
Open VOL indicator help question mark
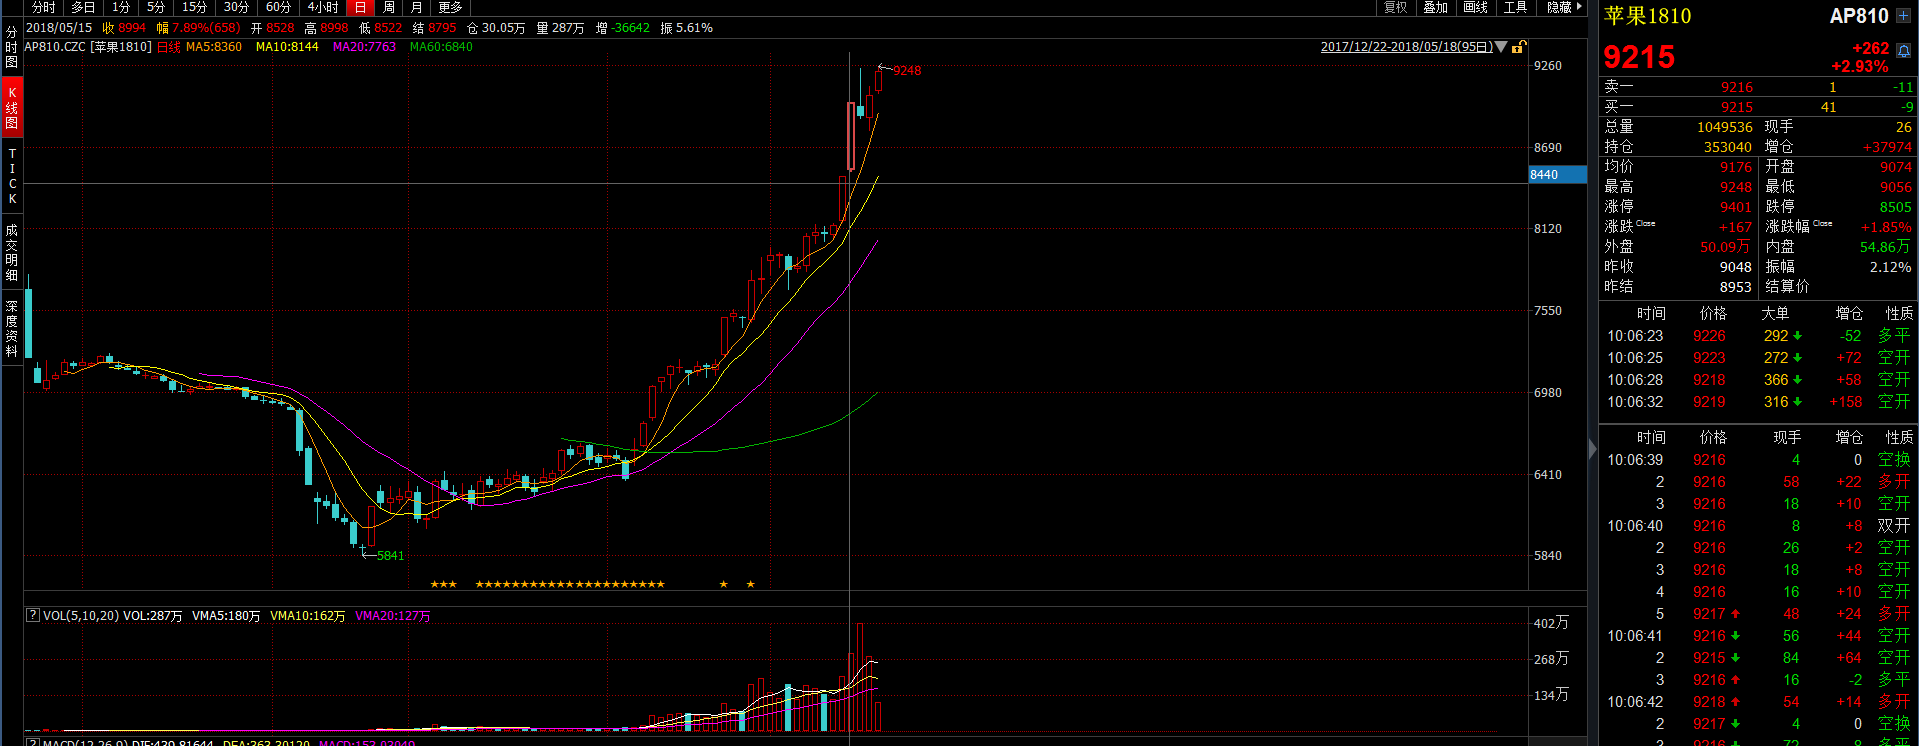coord(33,616)
